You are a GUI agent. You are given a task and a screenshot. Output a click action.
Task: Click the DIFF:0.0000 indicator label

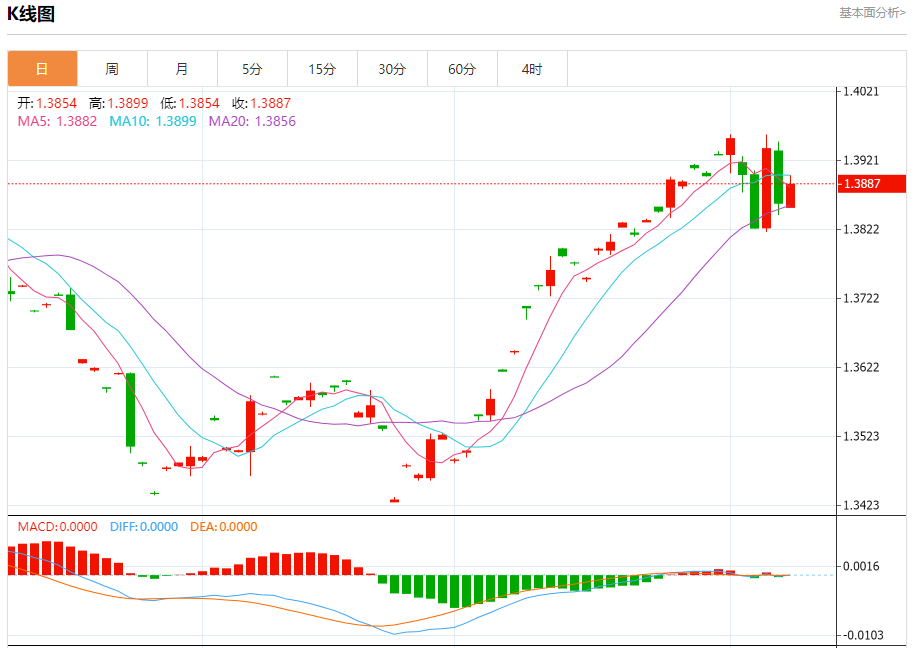[144, 527]
